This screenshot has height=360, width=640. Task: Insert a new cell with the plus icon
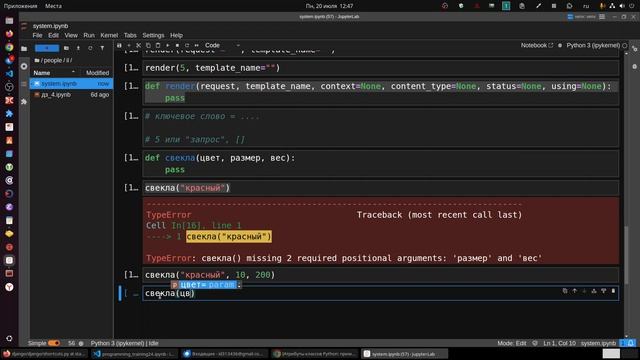coord(129,46)
